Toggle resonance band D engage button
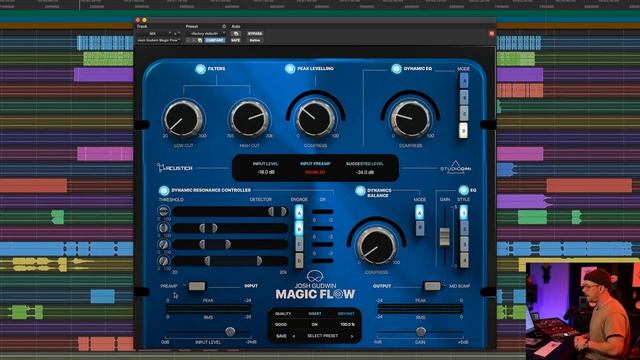 pos(299,260)
